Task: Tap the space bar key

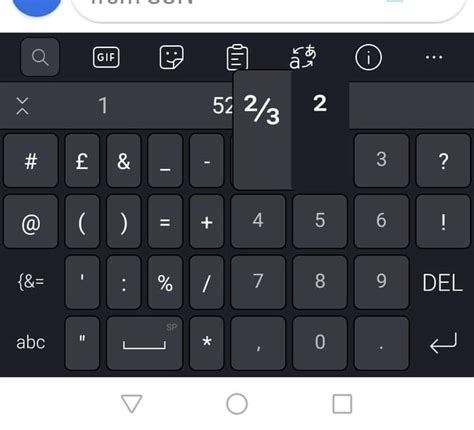Action: click(x=145, y=343)
